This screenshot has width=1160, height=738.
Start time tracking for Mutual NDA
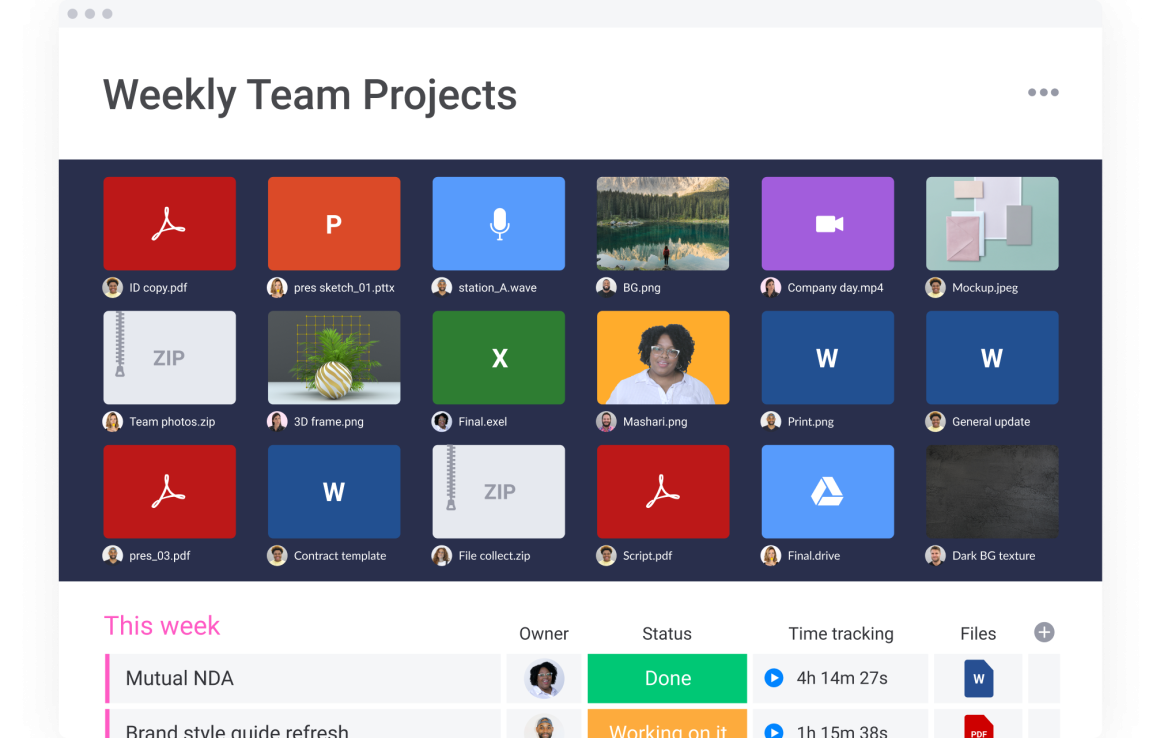click(x=774, y=677)
